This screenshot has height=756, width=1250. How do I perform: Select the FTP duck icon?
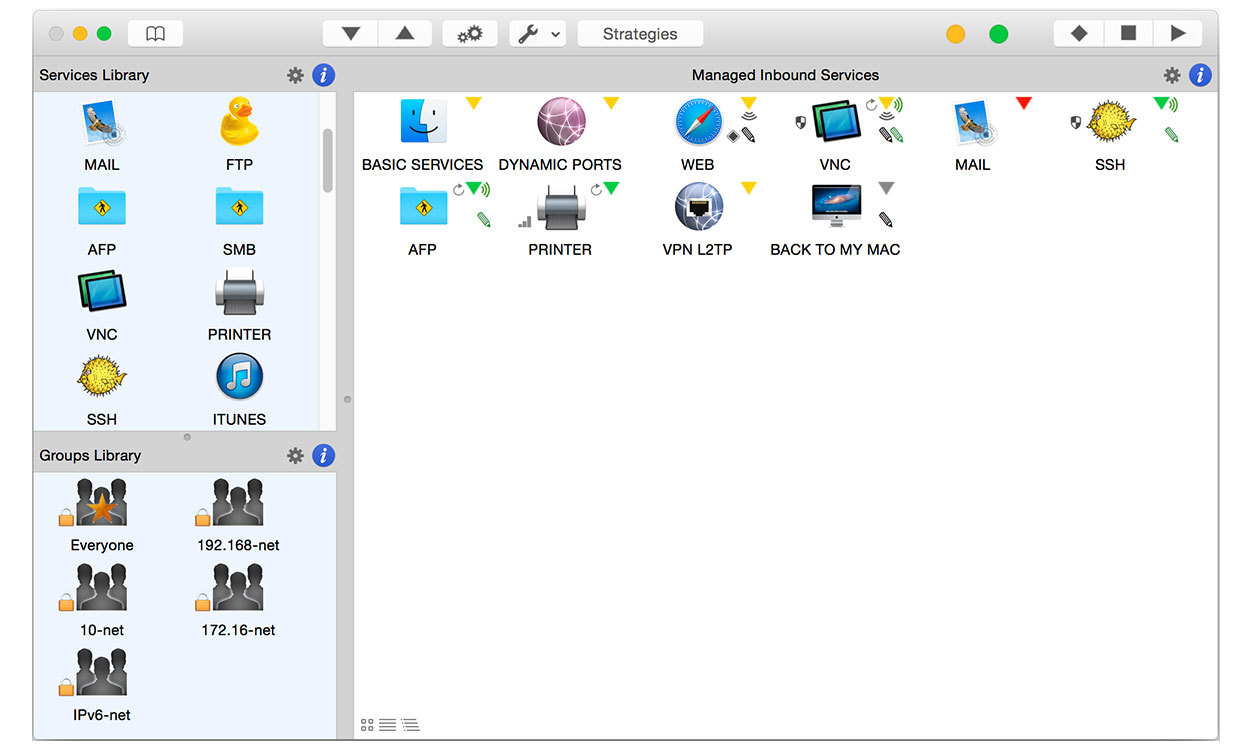239,123
